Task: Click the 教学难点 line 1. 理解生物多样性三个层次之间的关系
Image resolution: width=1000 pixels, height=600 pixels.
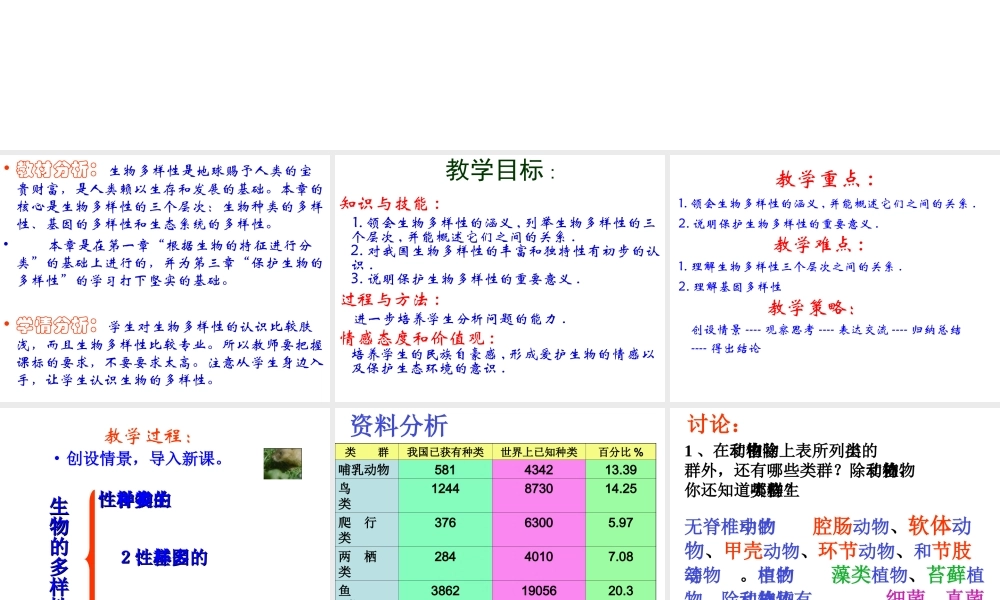Action: [790, 267]
